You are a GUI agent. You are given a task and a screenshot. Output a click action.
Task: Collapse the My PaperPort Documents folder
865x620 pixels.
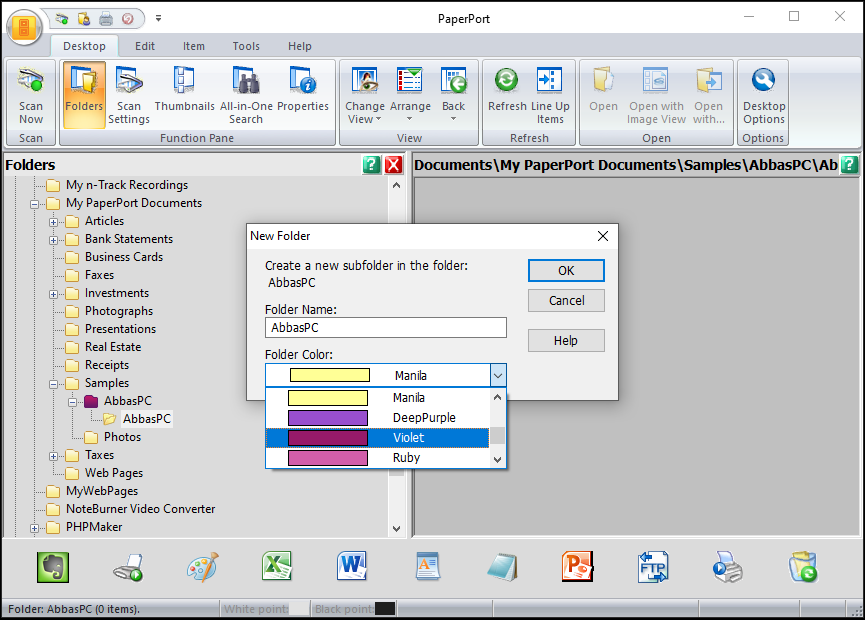34,204
